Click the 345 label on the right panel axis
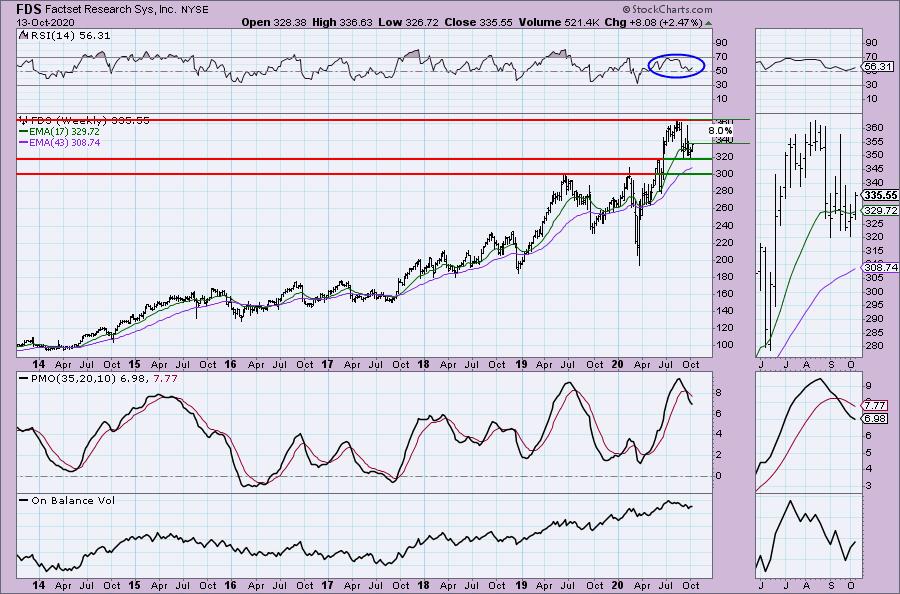900x594 pixels. pyautogui.click(x=874, y=169)
